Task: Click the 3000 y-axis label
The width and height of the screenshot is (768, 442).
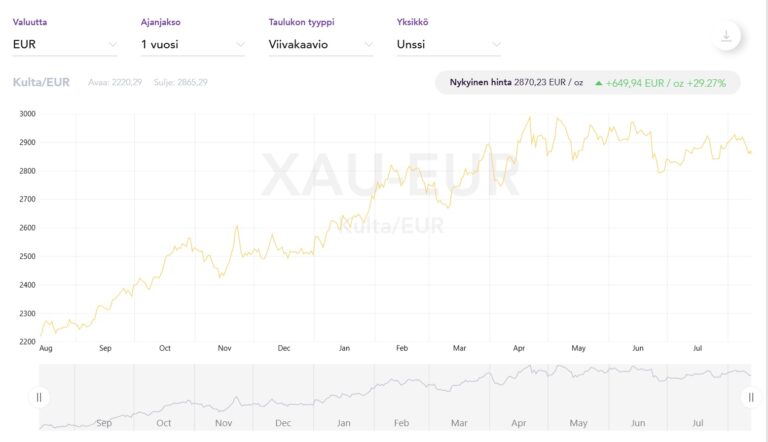Action: tap(27, 114)
